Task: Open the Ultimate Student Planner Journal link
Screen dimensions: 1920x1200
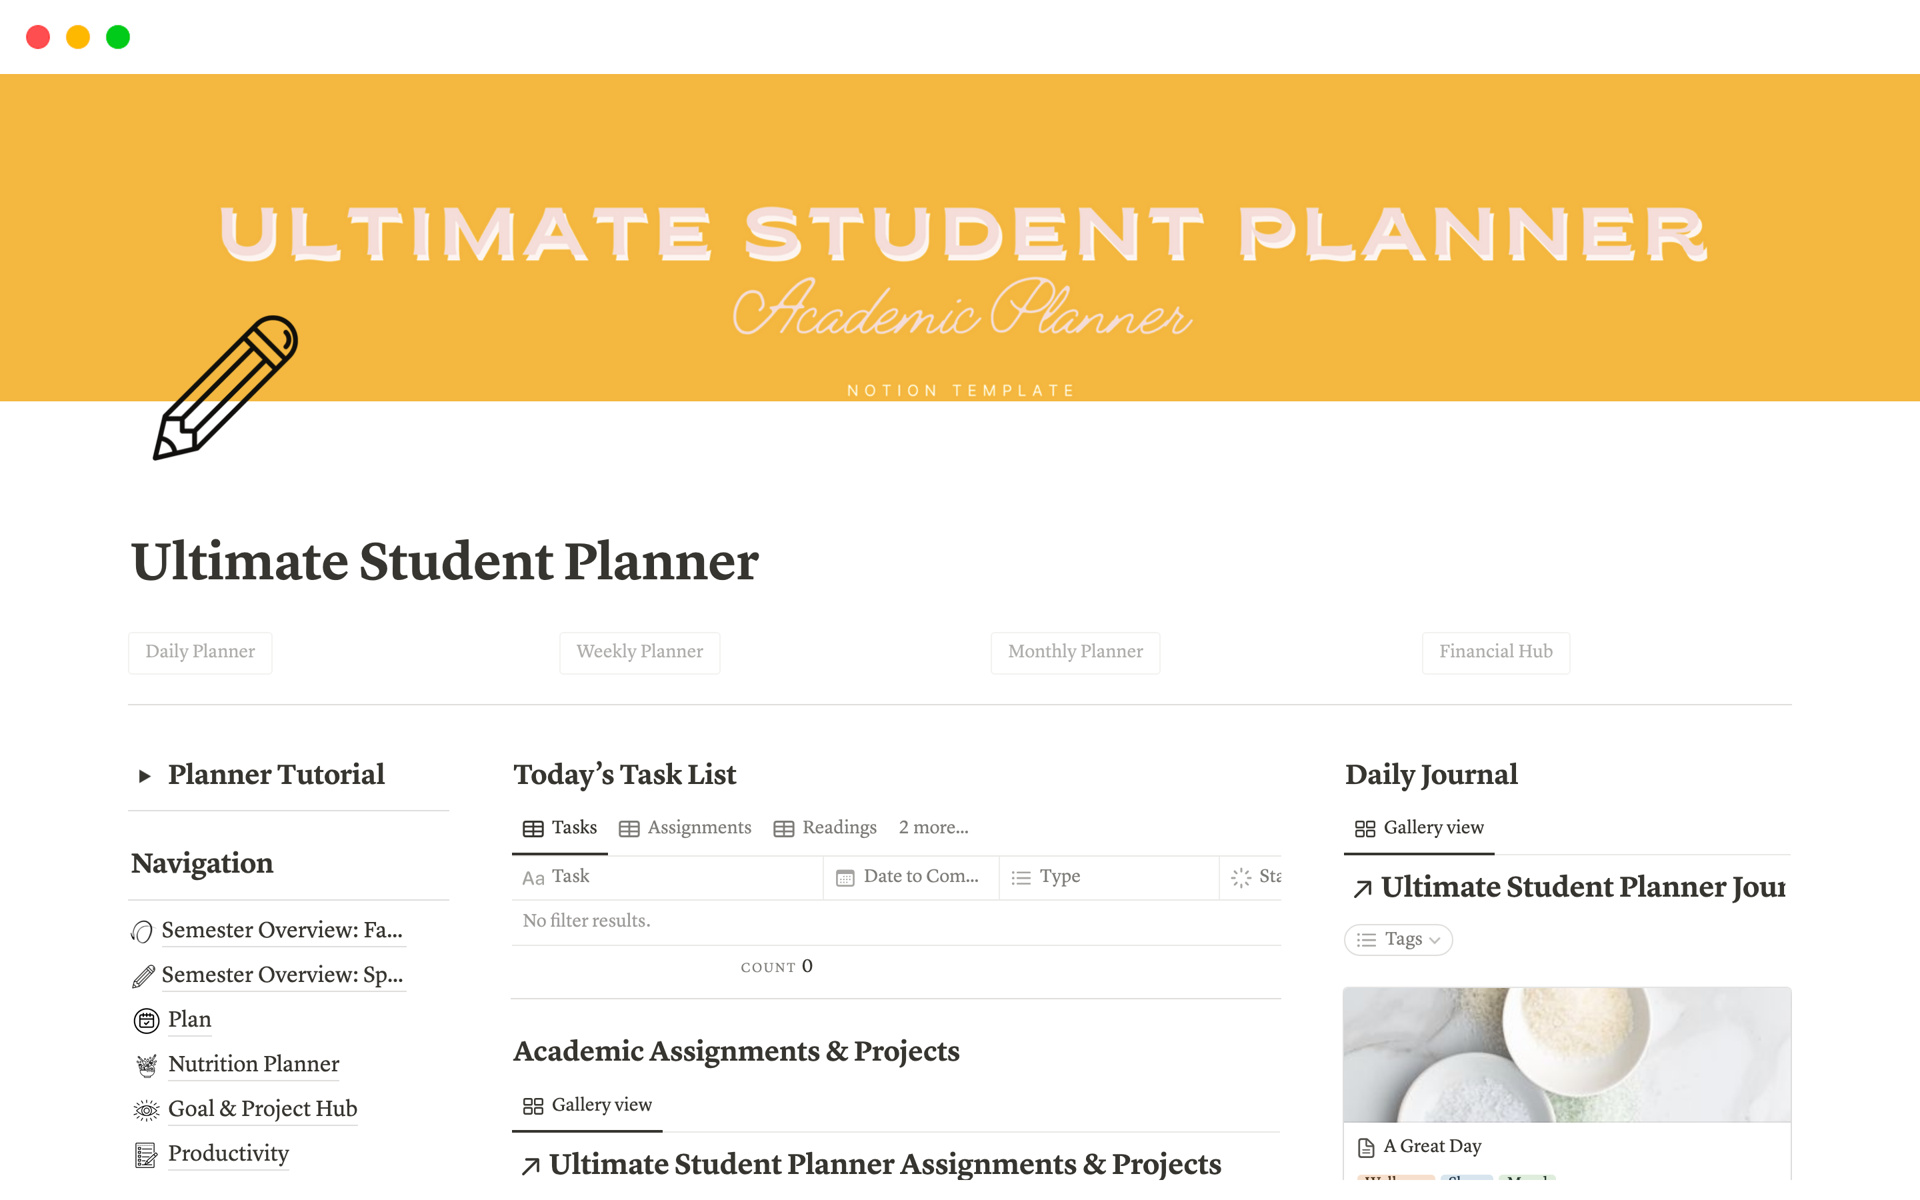Action: click(1568, 888)
